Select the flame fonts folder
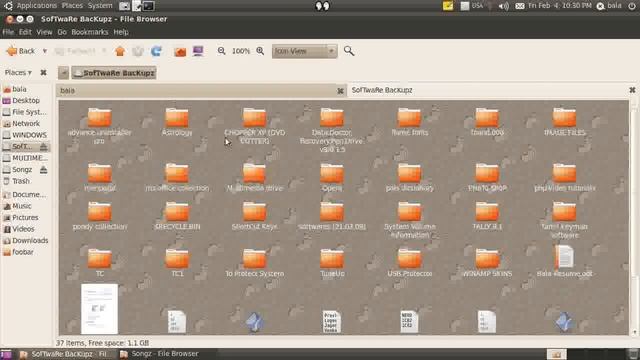Image resolution: width=640 pixels, height=360 pixels. pyautogui.click(x=409, y=118)
